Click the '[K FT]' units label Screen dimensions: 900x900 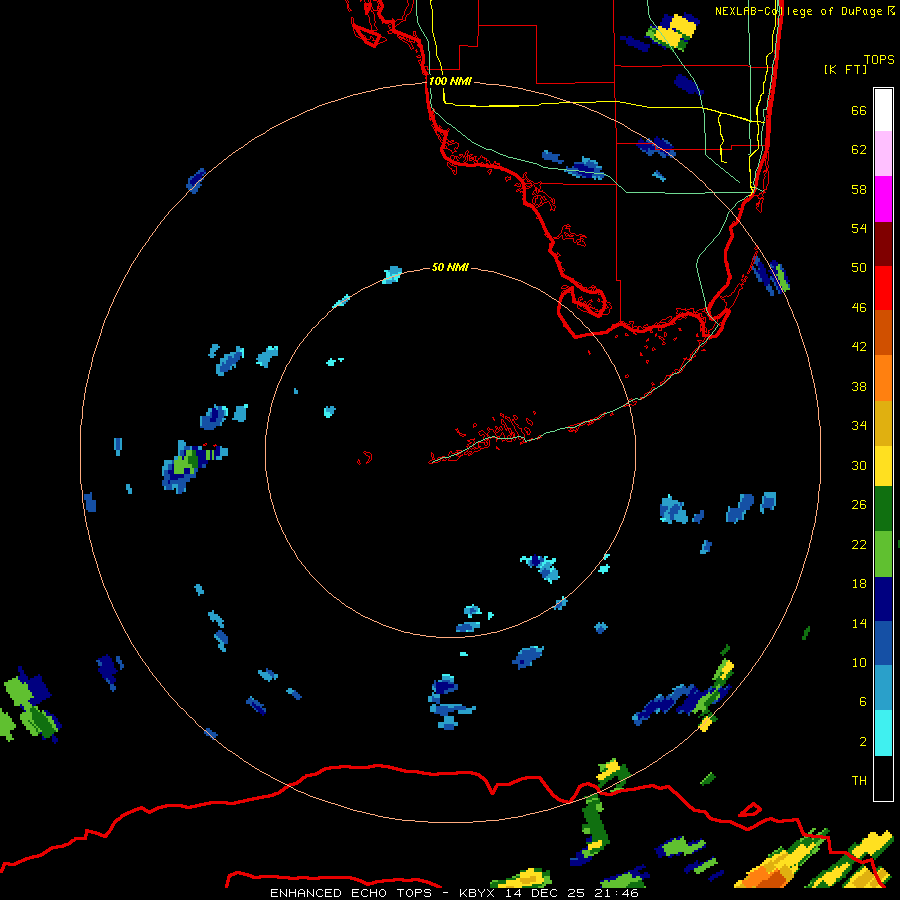coord(845,69)
